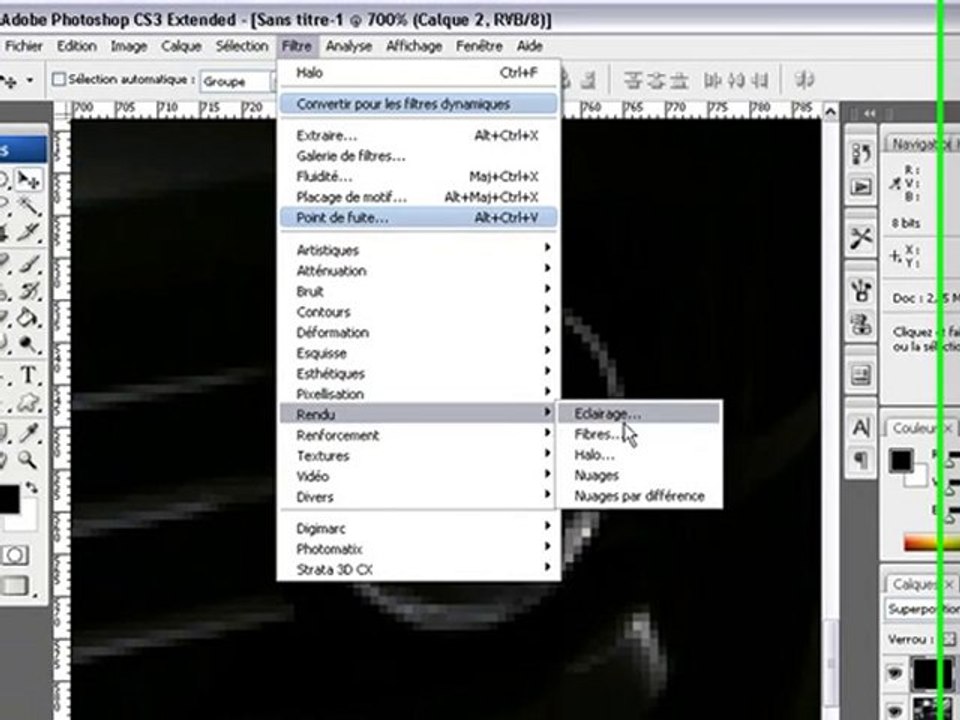Expand the Déformation filter submenu

(419, 332)
